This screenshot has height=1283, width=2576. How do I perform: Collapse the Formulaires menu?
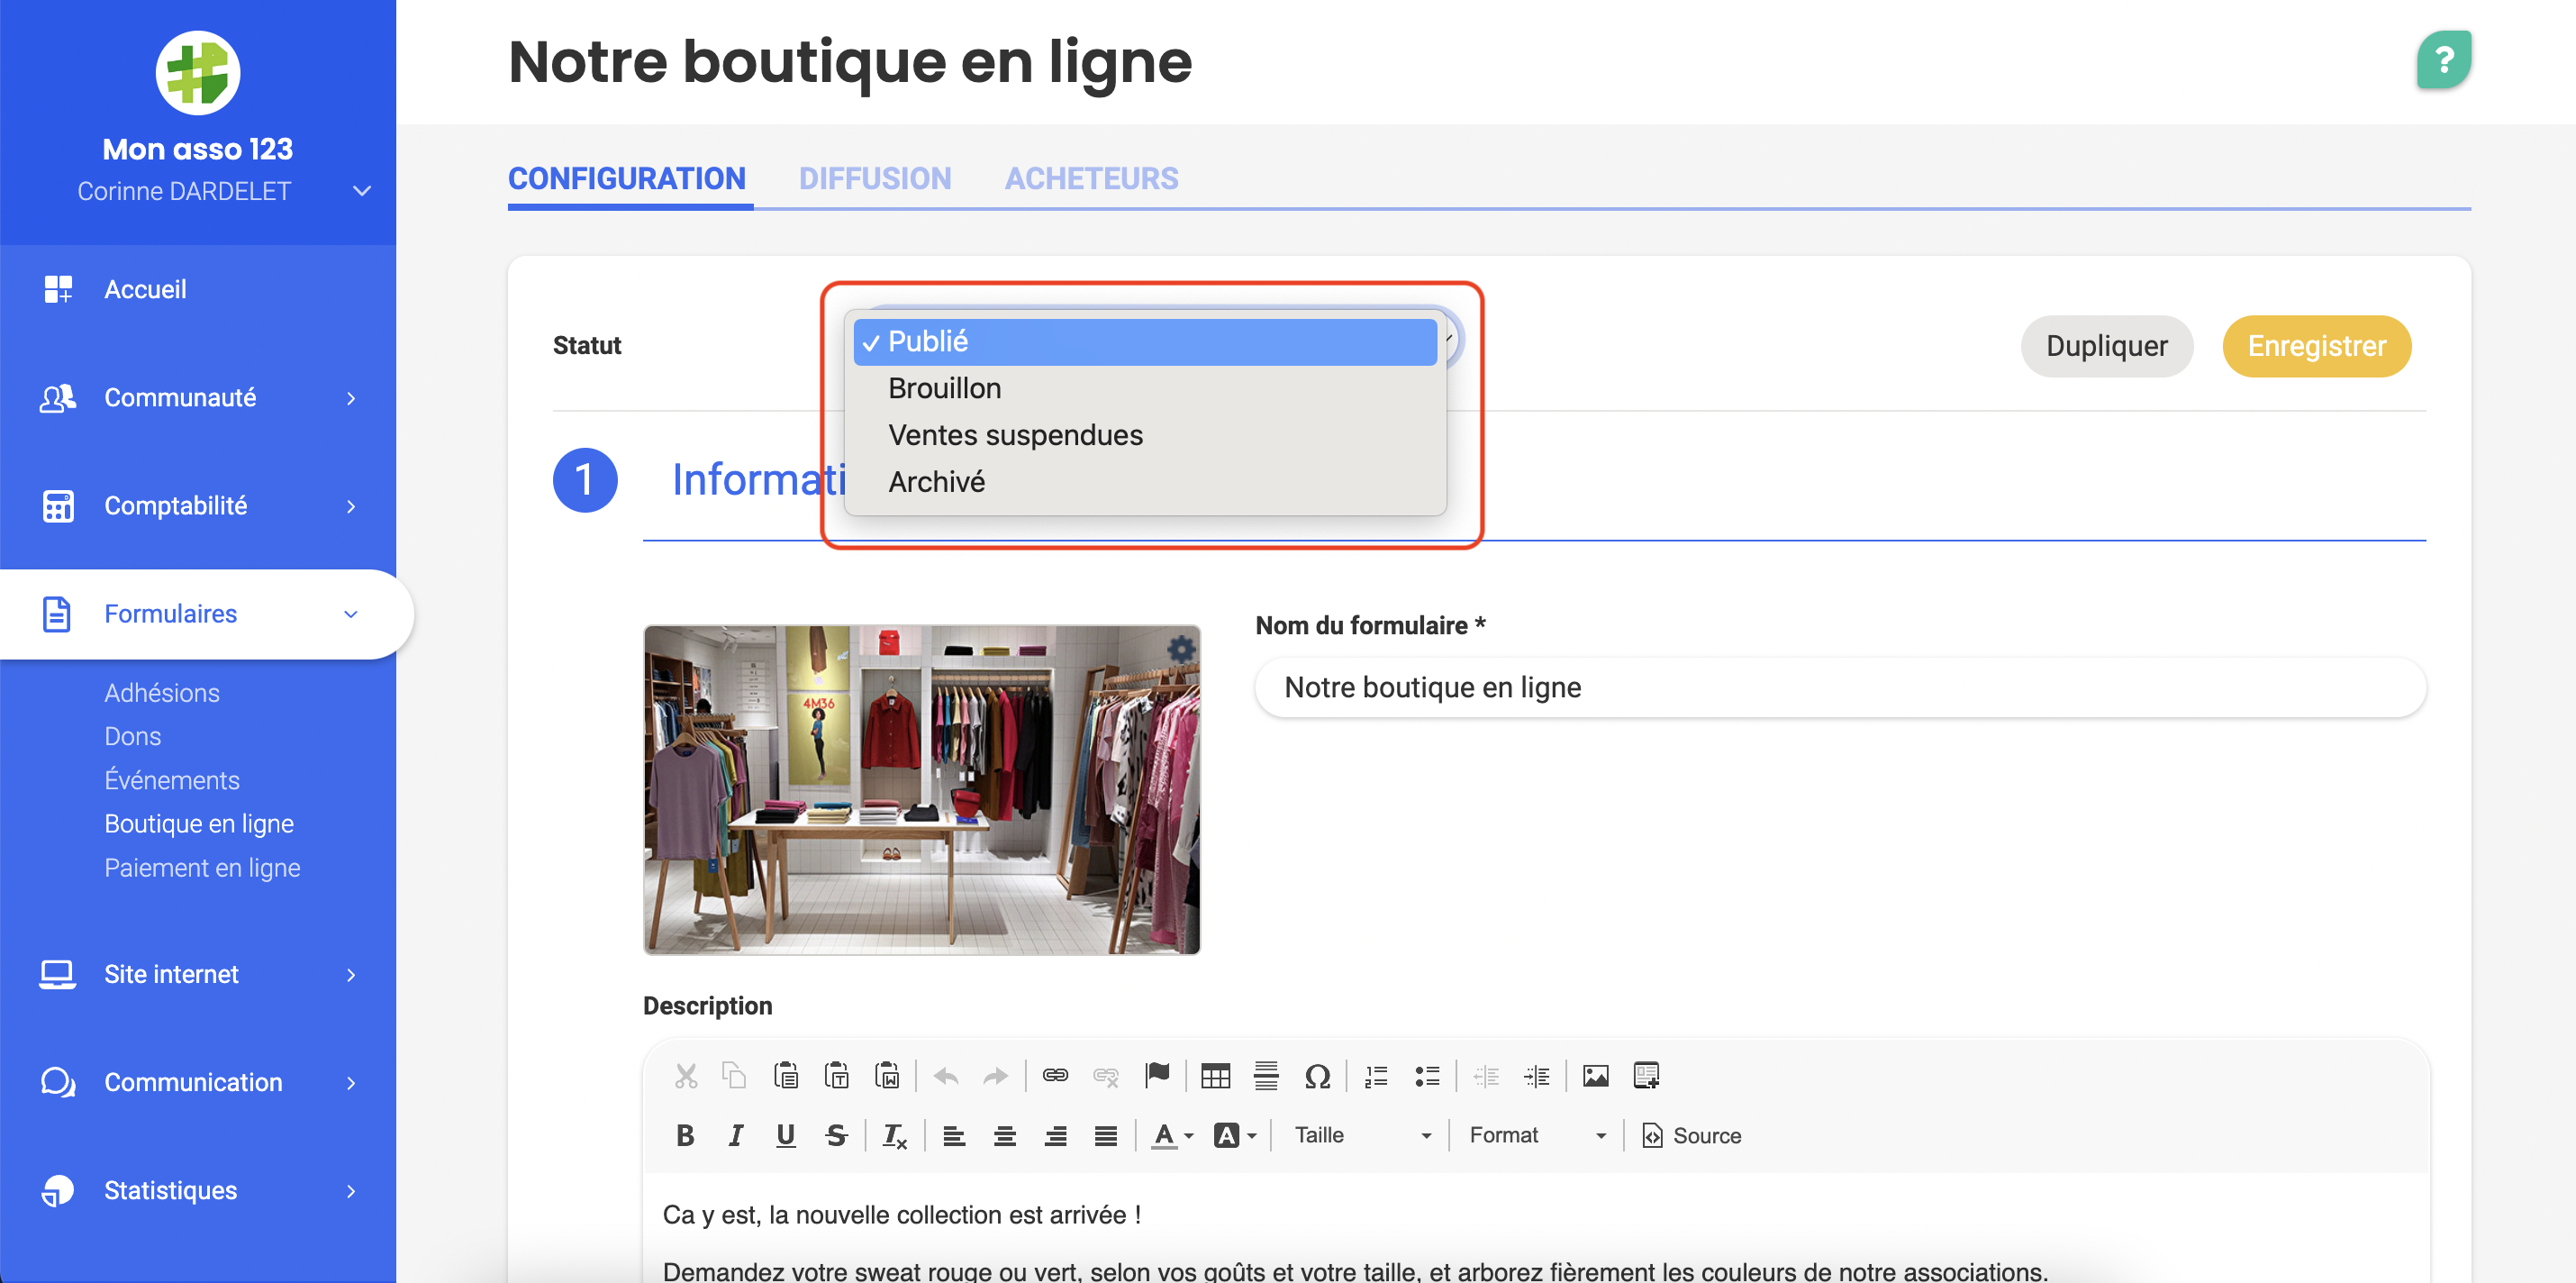(x=205, y=613)
